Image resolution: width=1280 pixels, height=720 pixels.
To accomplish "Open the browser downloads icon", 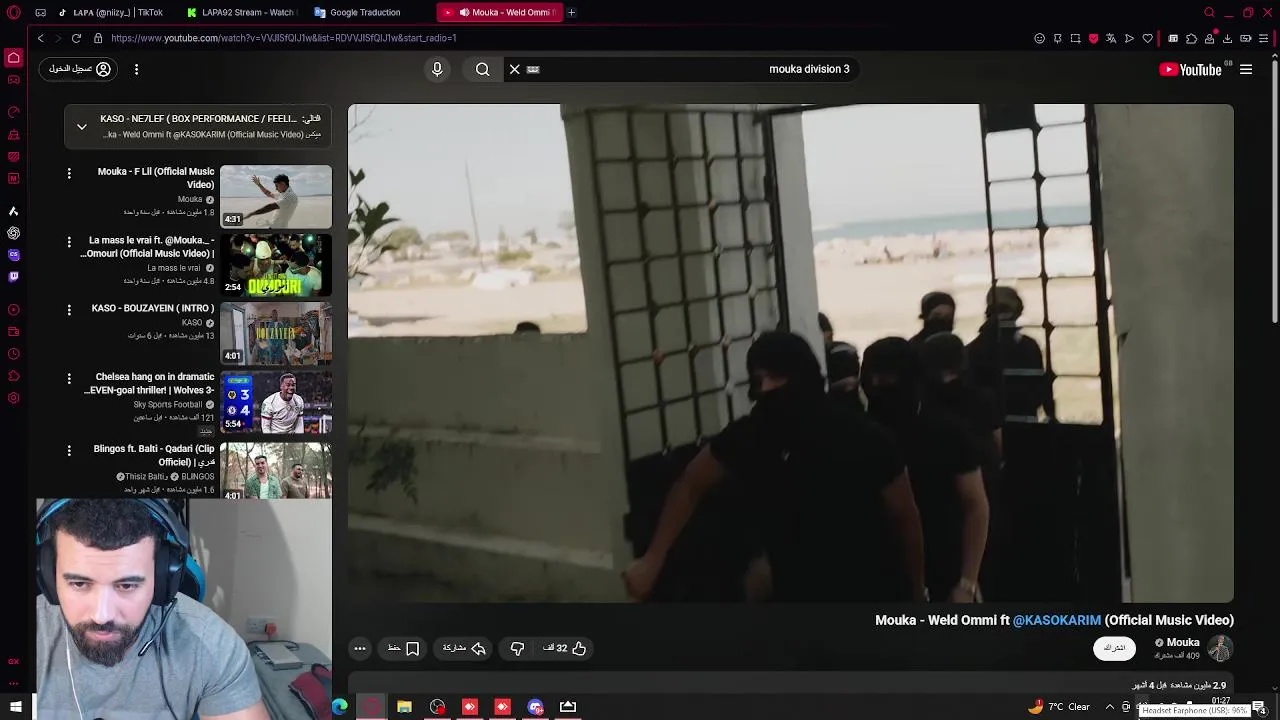I will click(x=1227, y=38).
